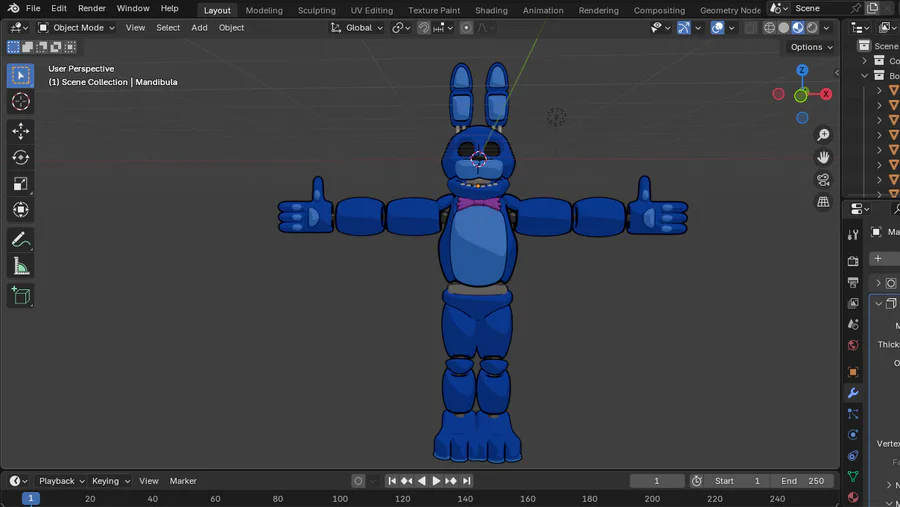The width and height of the screenshot is (900, 507).
Task: Open the View Layer properties tab
Action: coord(853,303)
